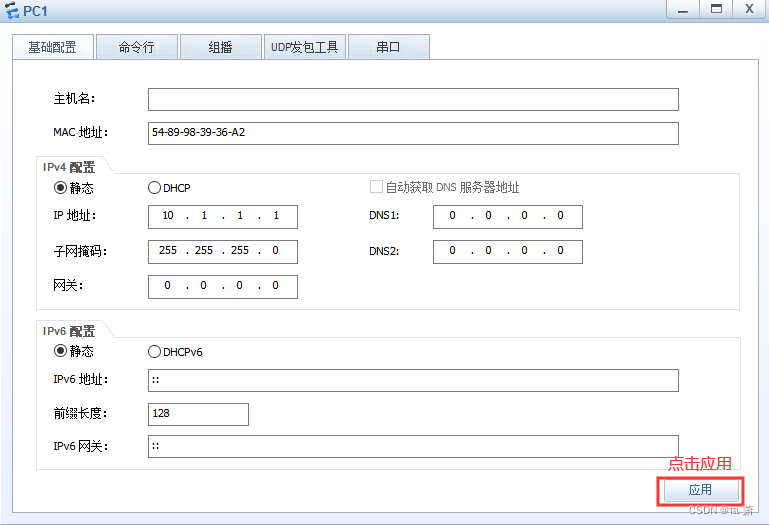
Task: Open the UDP发包工具 tab
Action: coord(305,47)
